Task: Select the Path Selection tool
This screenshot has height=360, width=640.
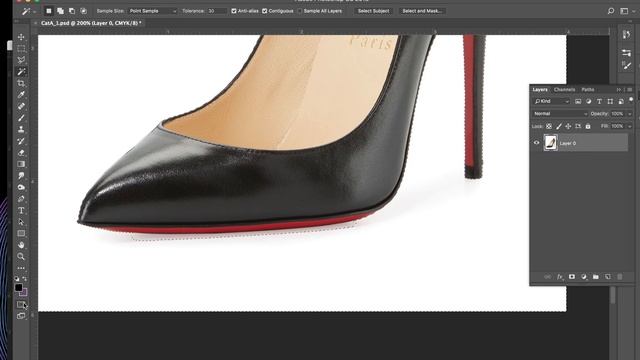Action: [21, 222]
